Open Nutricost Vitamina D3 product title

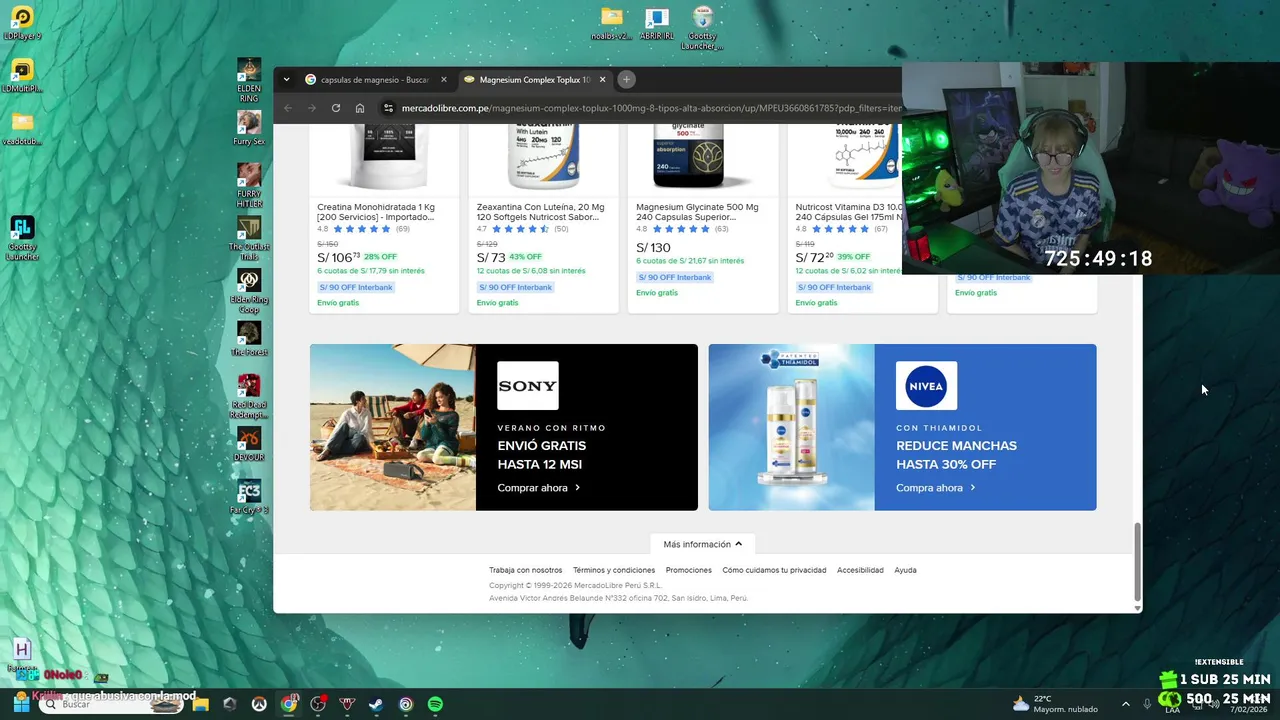coord(849,212)
